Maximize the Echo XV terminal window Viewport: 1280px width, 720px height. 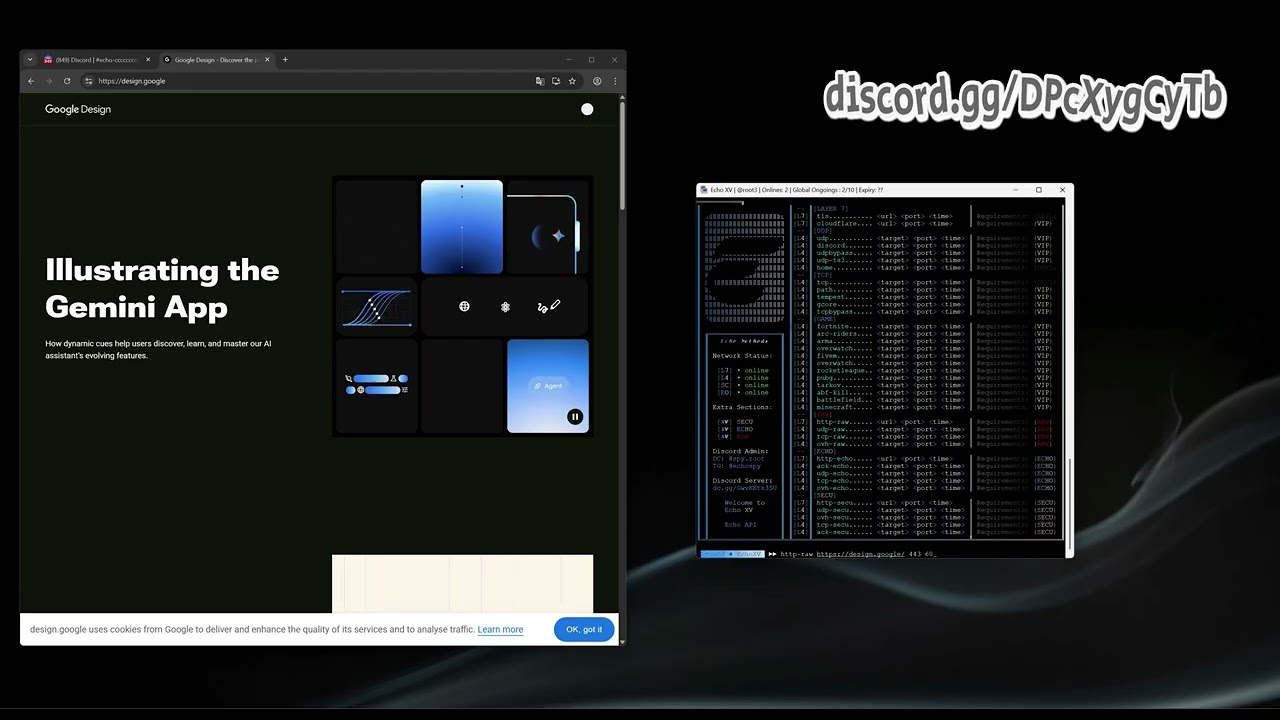(1039, 190)
